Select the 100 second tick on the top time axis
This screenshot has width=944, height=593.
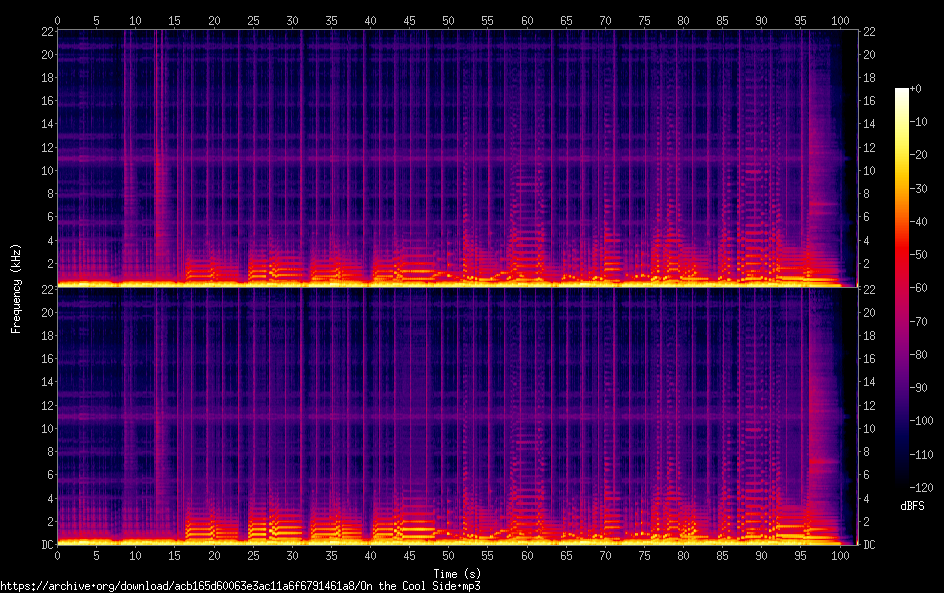(x=840, y=20)
